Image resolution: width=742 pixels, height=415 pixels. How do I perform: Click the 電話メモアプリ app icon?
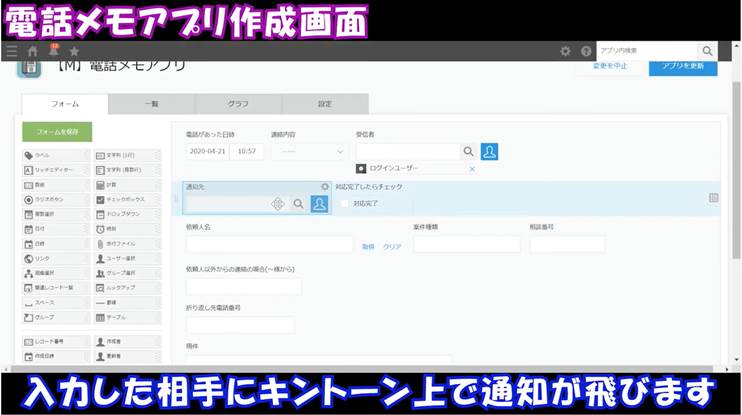tap(29, 67)
